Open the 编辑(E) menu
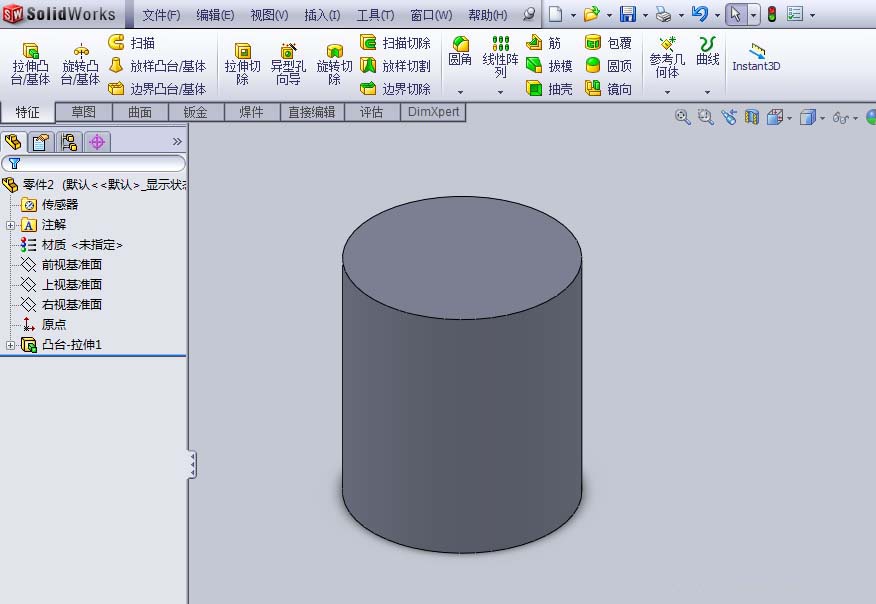This screenshot has width=876, height=604. pos(215,15)
